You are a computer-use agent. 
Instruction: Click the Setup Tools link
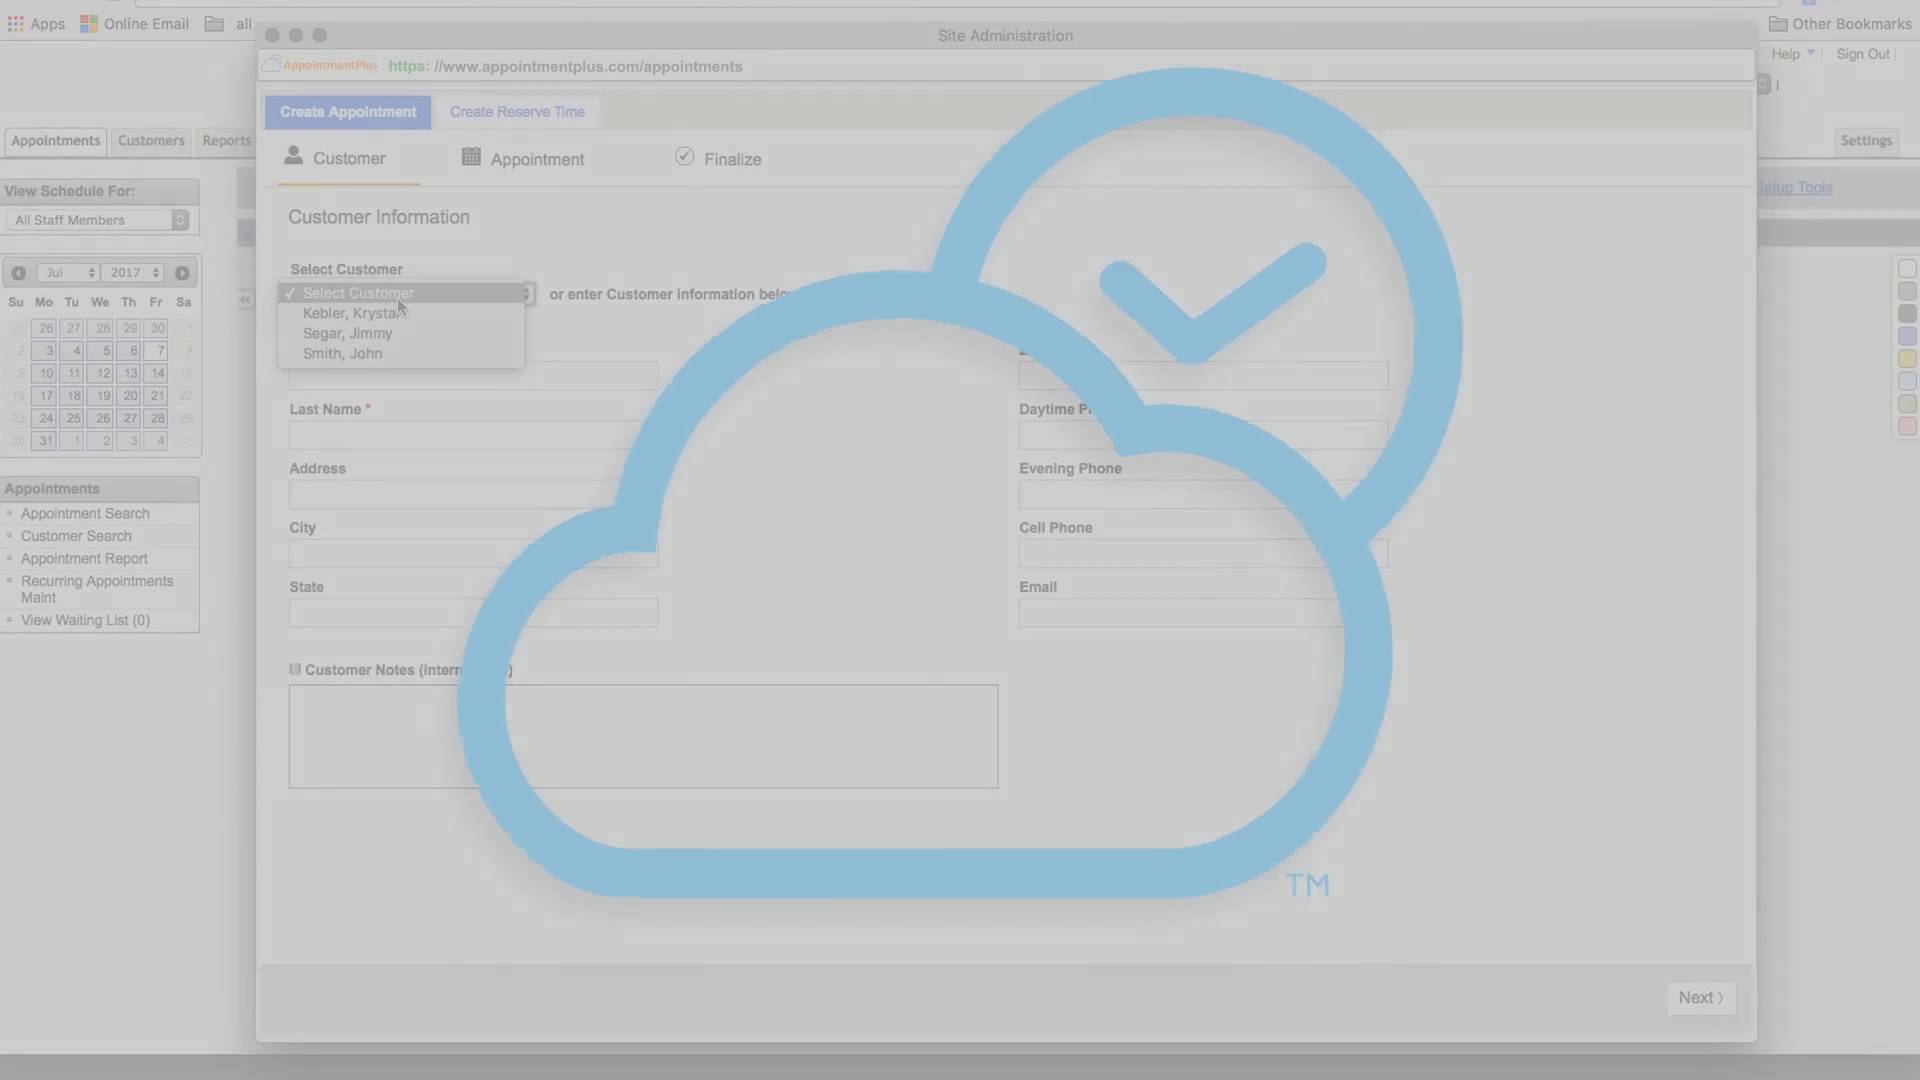tap(1795, 187)
